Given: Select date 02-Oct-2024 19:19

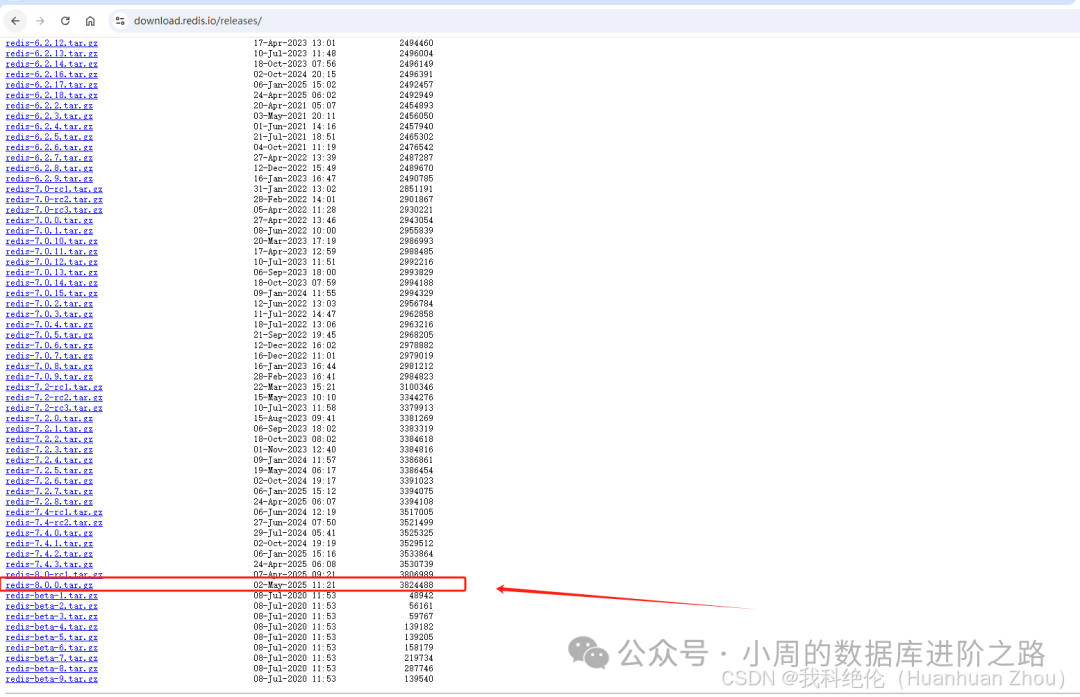Looking at the screenshot, I should (x=295, y=543).
